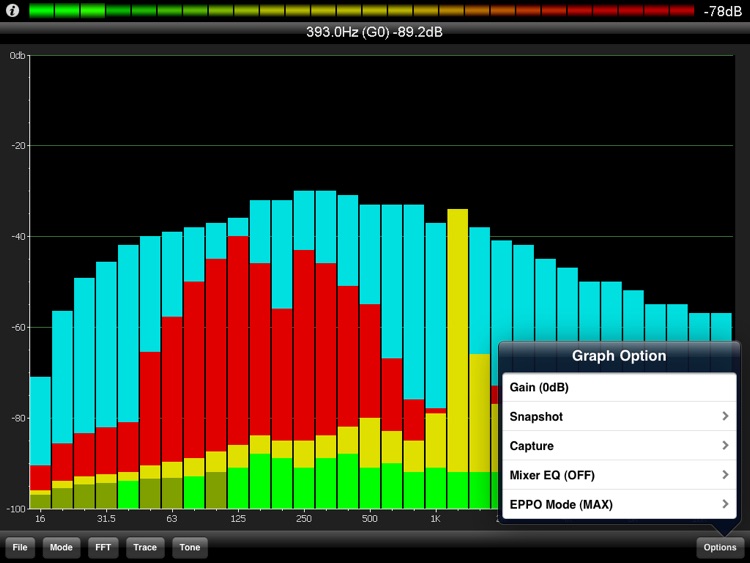Click the input level meter bar
Viewport: 750px width, 563px height.
point(362,11)
